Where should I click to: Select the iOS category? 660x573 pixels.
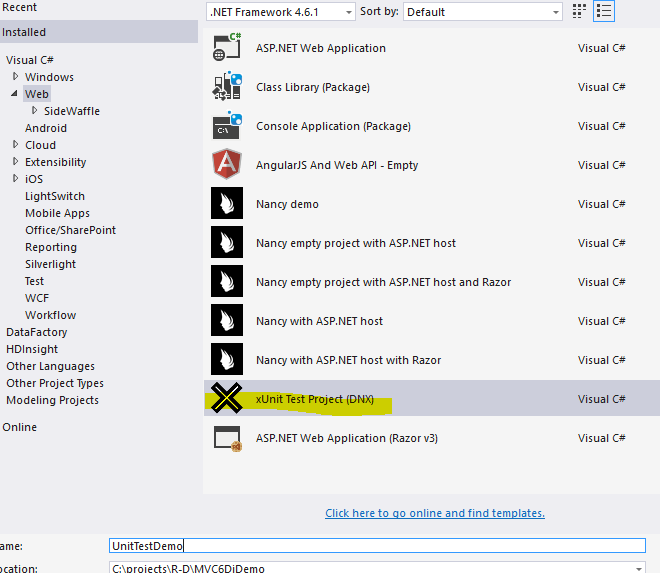point(34,179)
